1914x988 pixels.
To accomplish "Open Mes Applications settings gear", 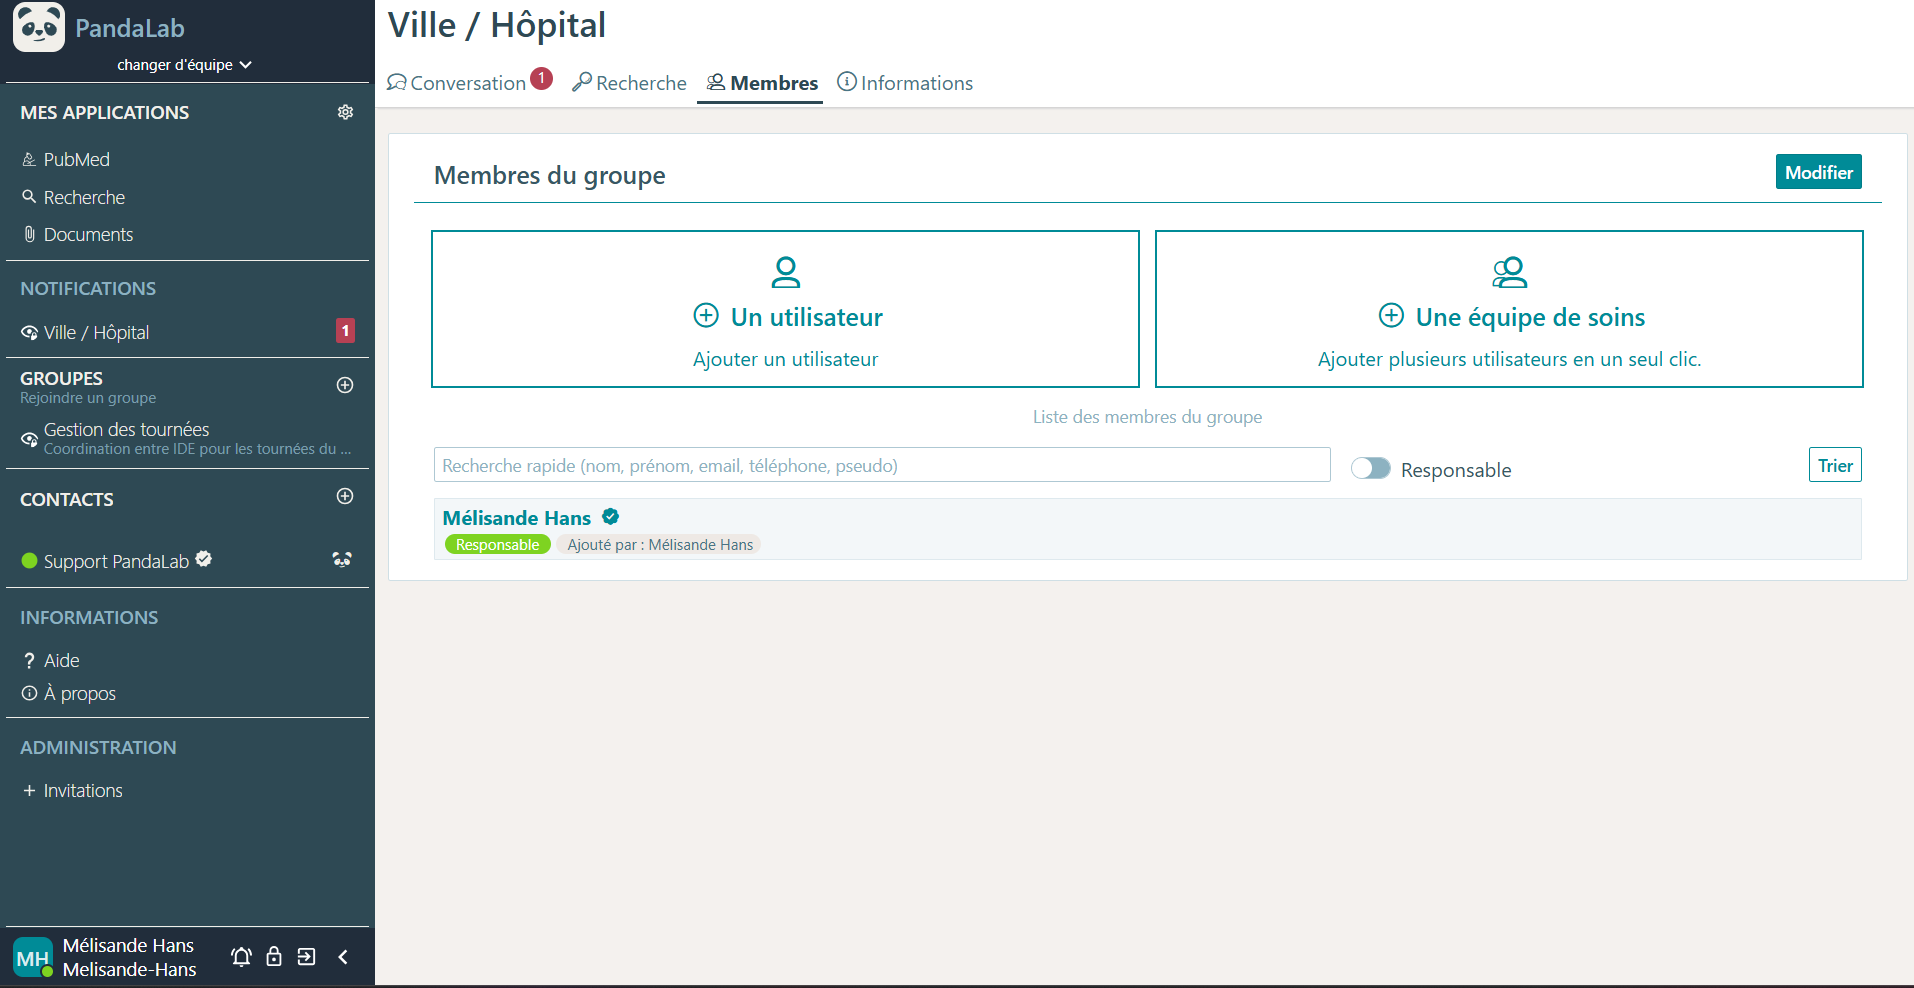I will click(x=345, y=112).
